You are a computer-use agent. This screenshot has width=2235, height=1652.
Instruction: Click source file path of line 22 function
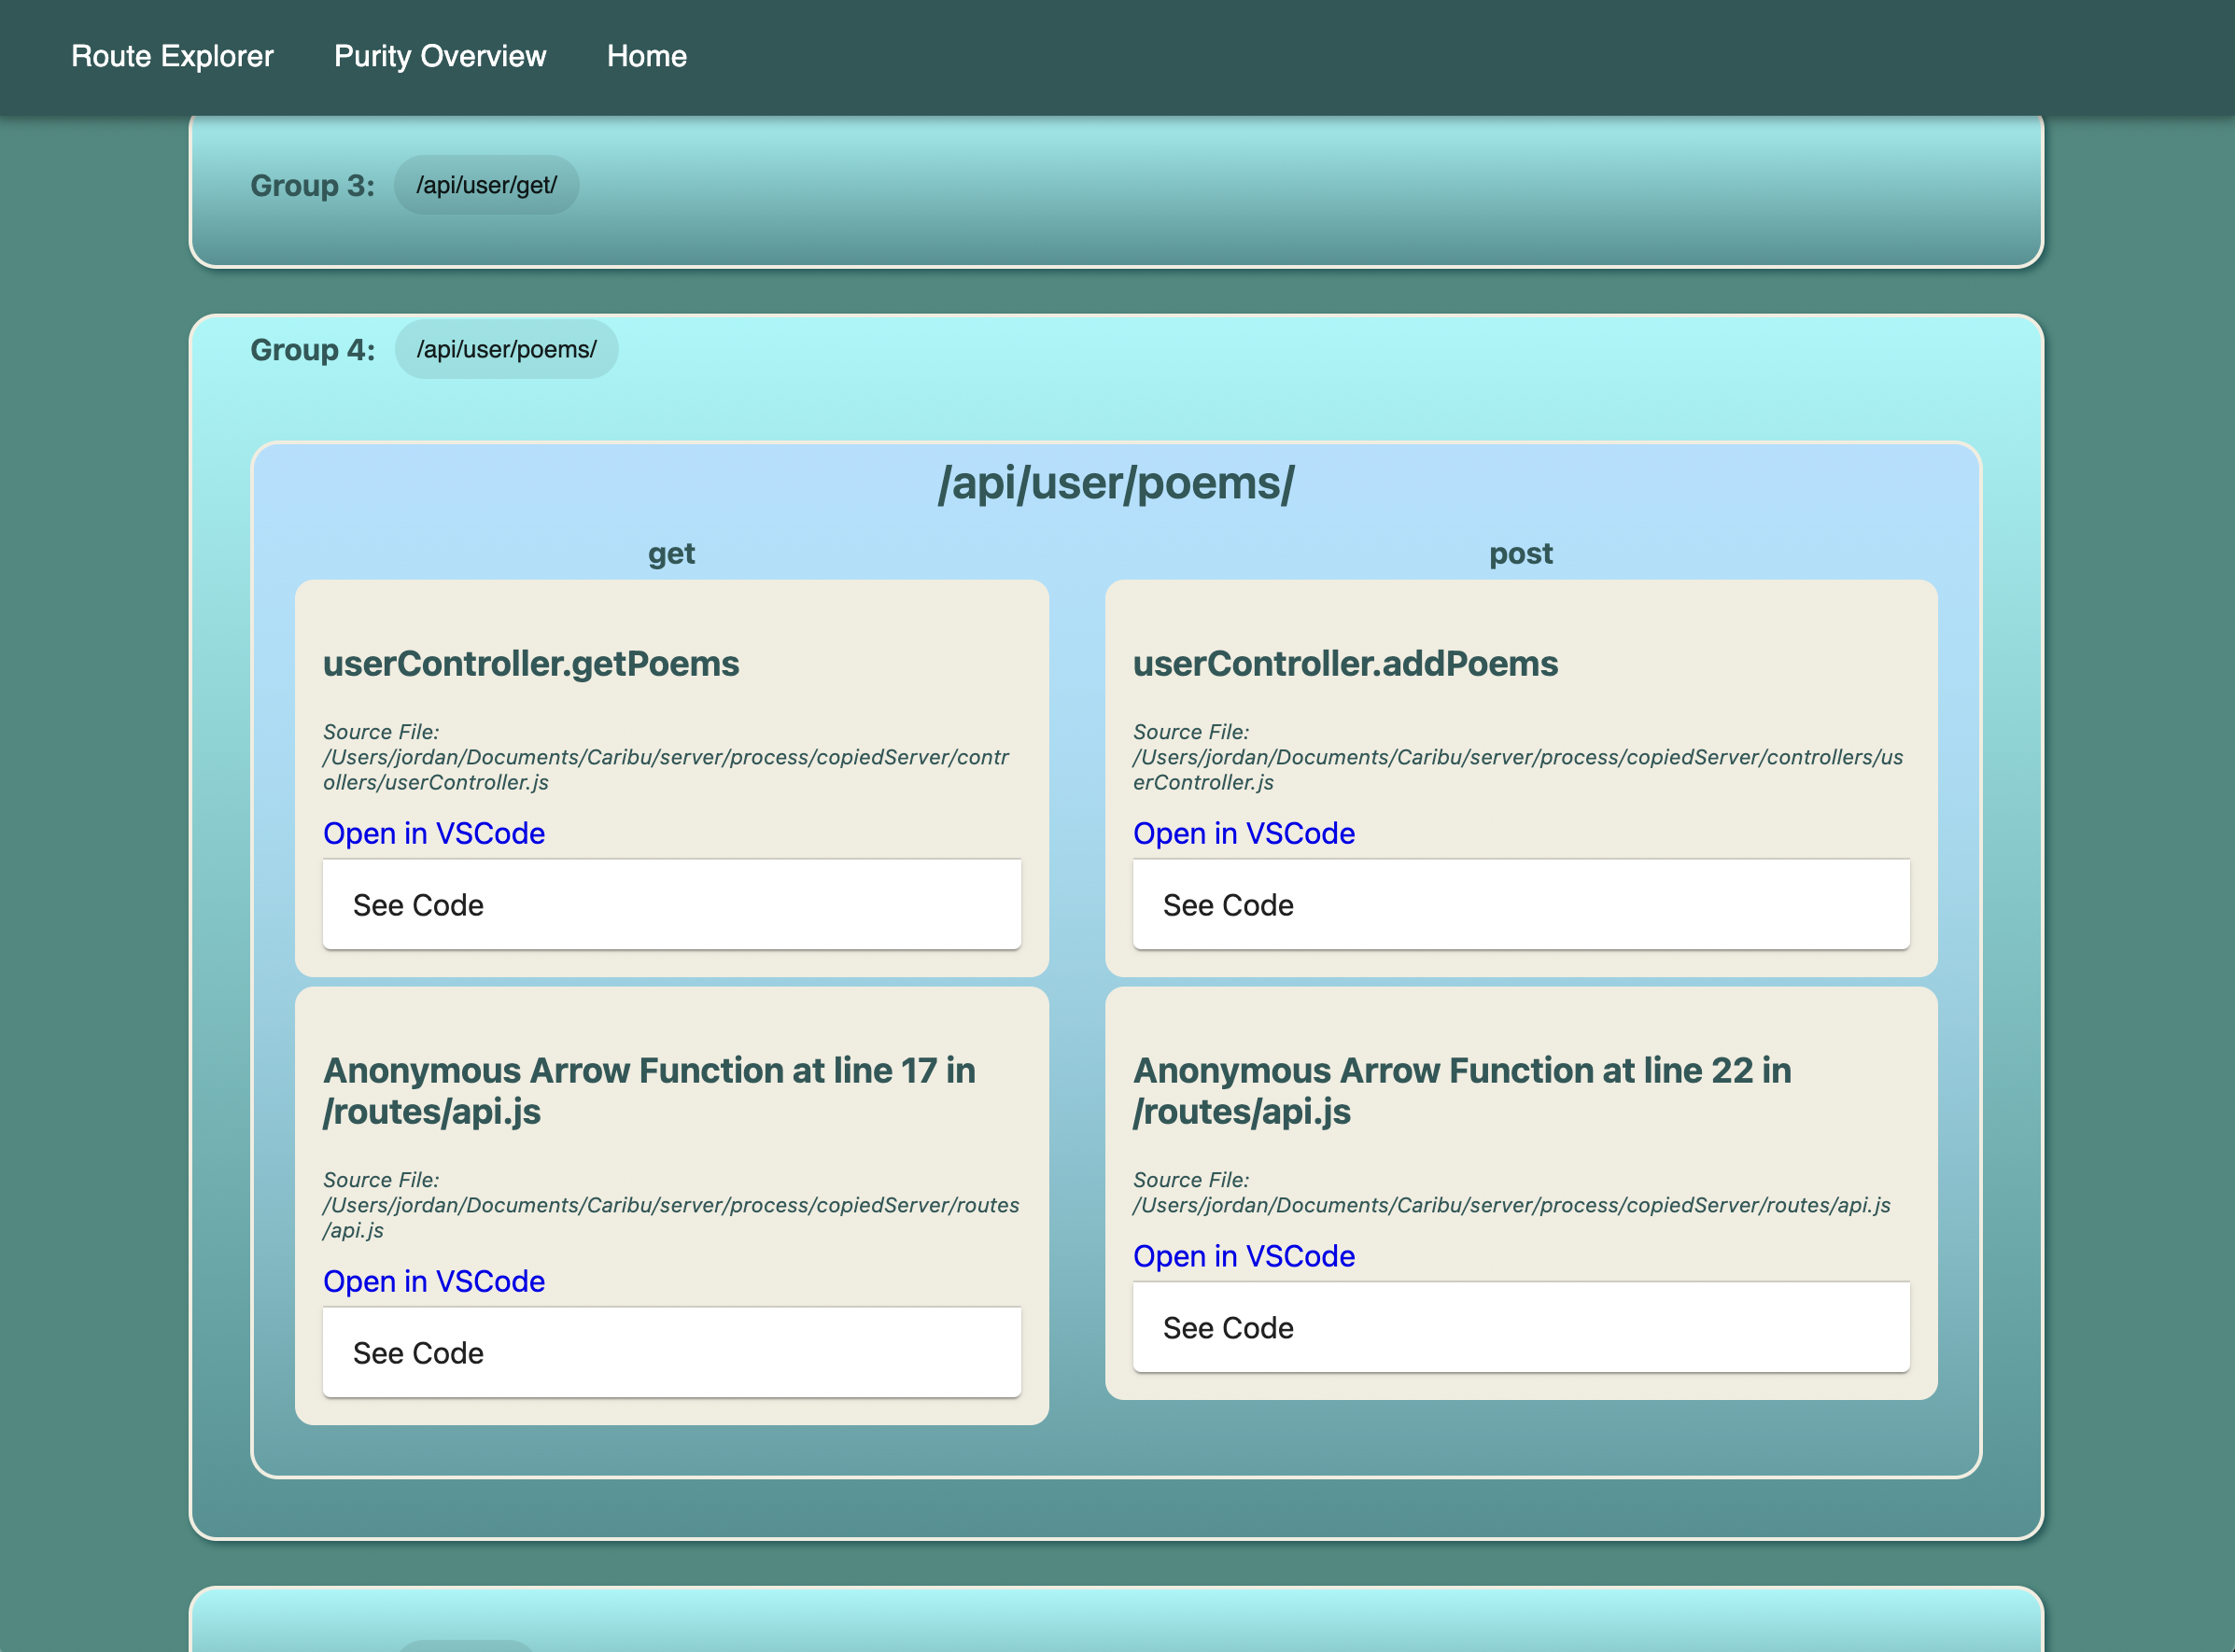1511,1205
